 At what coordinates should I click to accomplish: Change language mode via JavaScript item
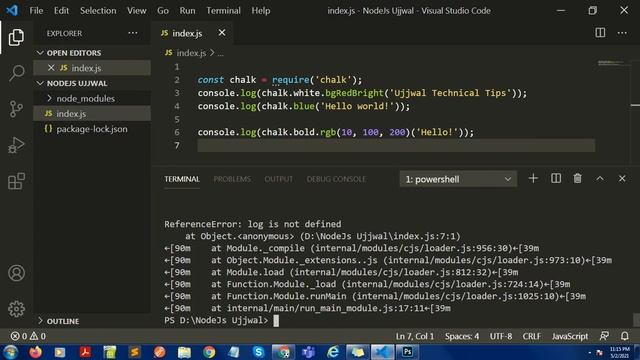(x=570, y=336)
